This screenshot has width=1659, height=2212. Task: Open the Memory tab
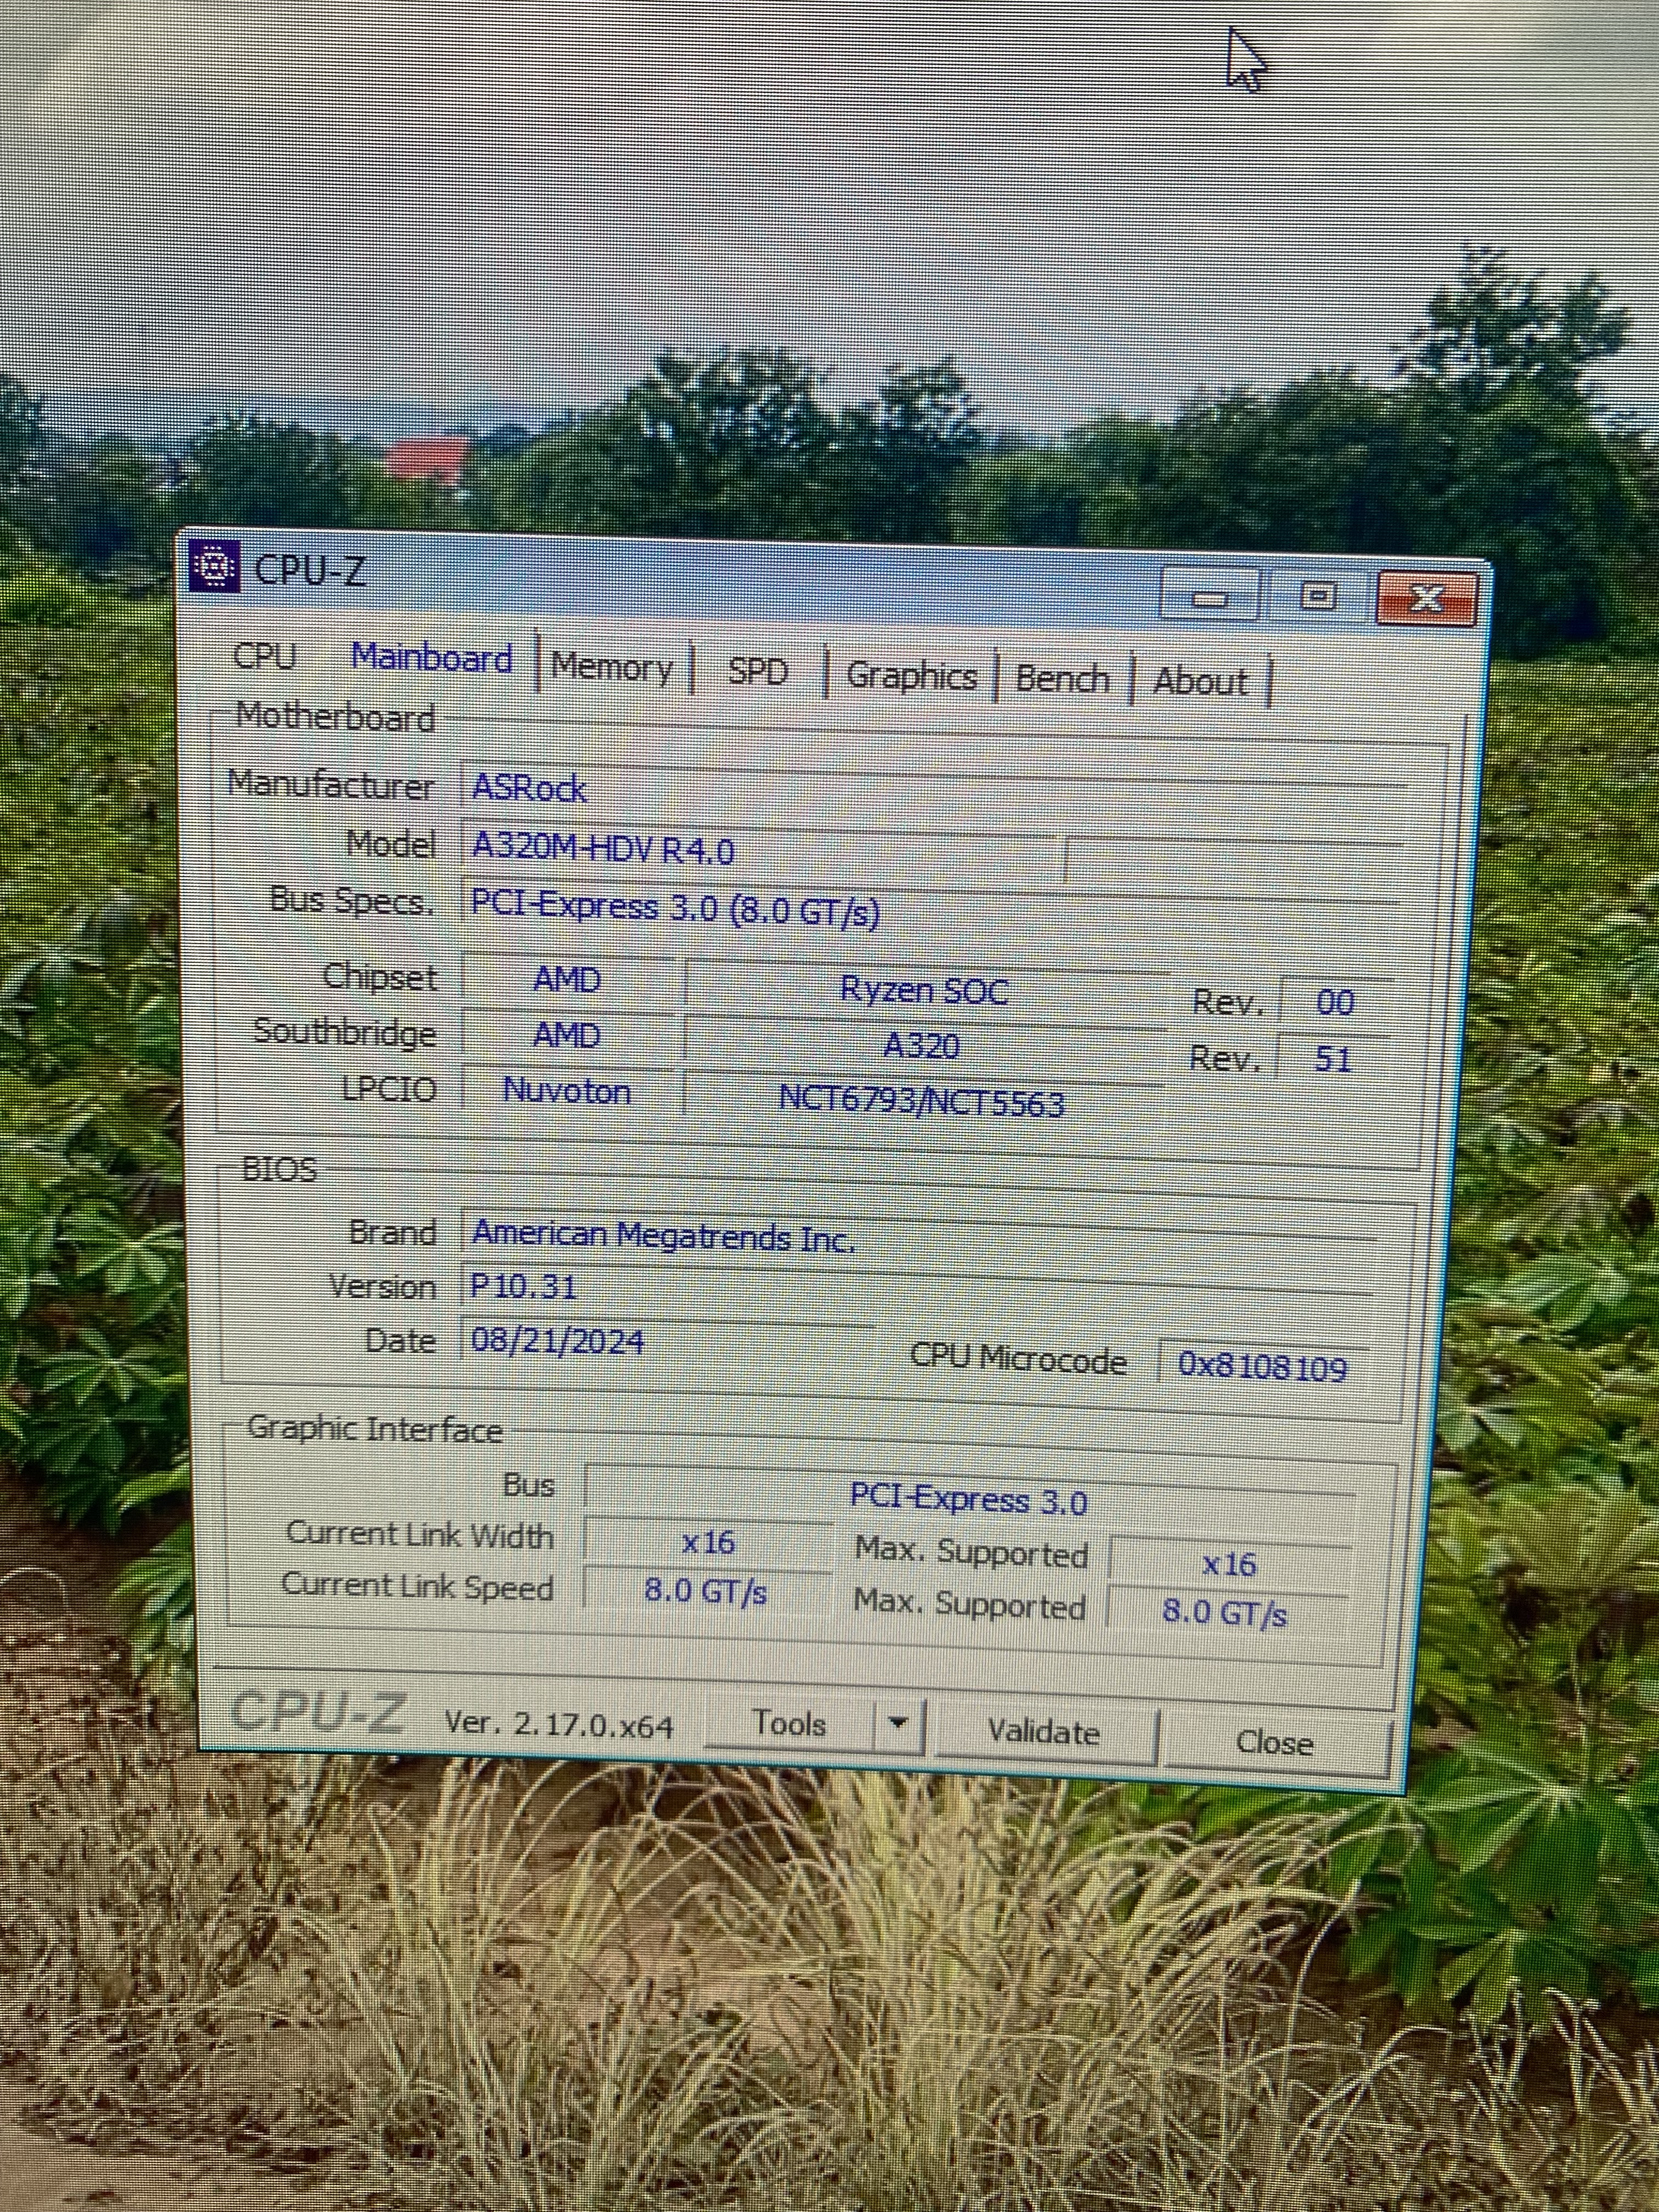click(x=612, y=667)
